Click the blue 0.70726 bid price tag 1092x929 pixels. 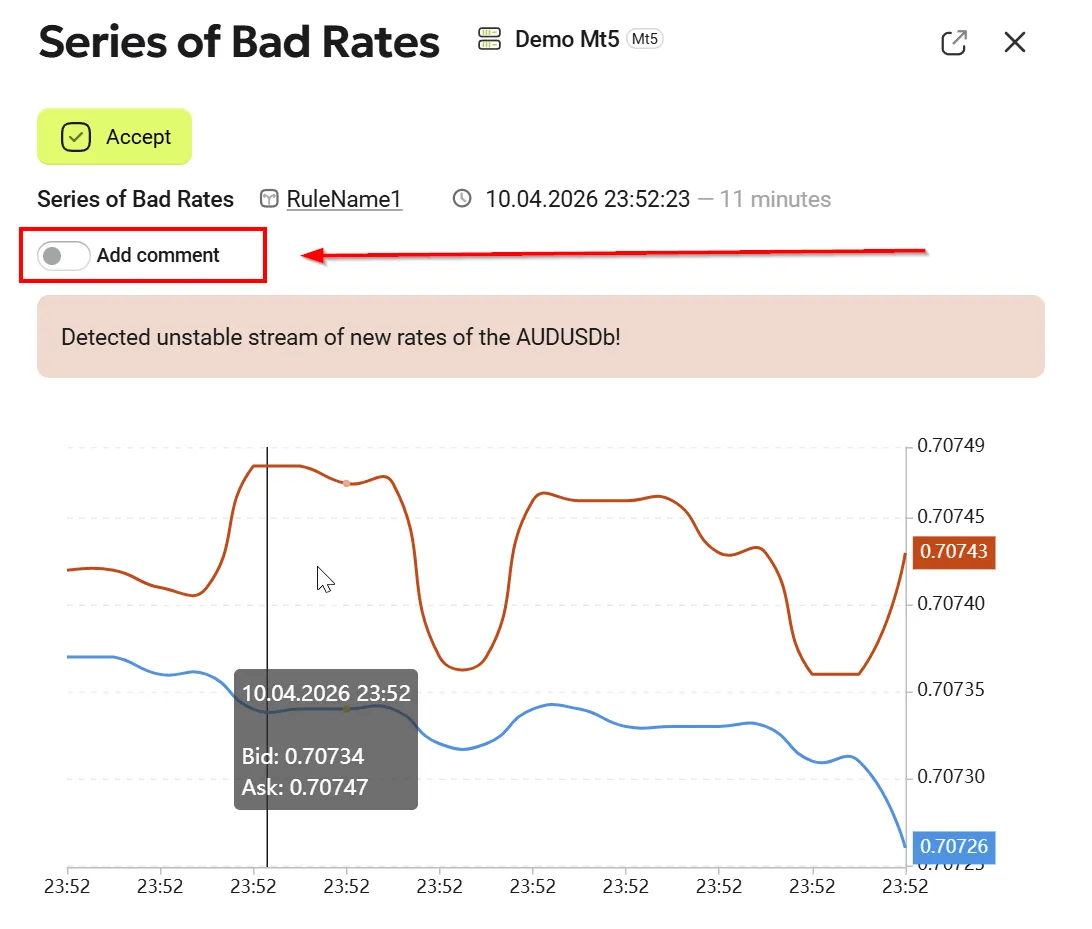click(x=954, y=847)
